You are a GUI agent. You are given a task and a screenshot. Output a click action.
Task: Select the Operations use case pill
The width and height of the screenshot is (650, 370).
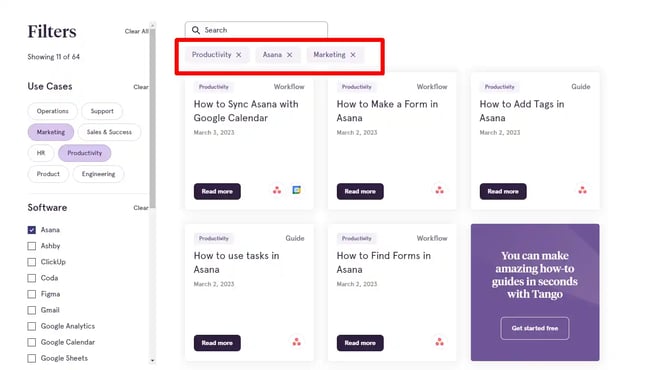52,111
